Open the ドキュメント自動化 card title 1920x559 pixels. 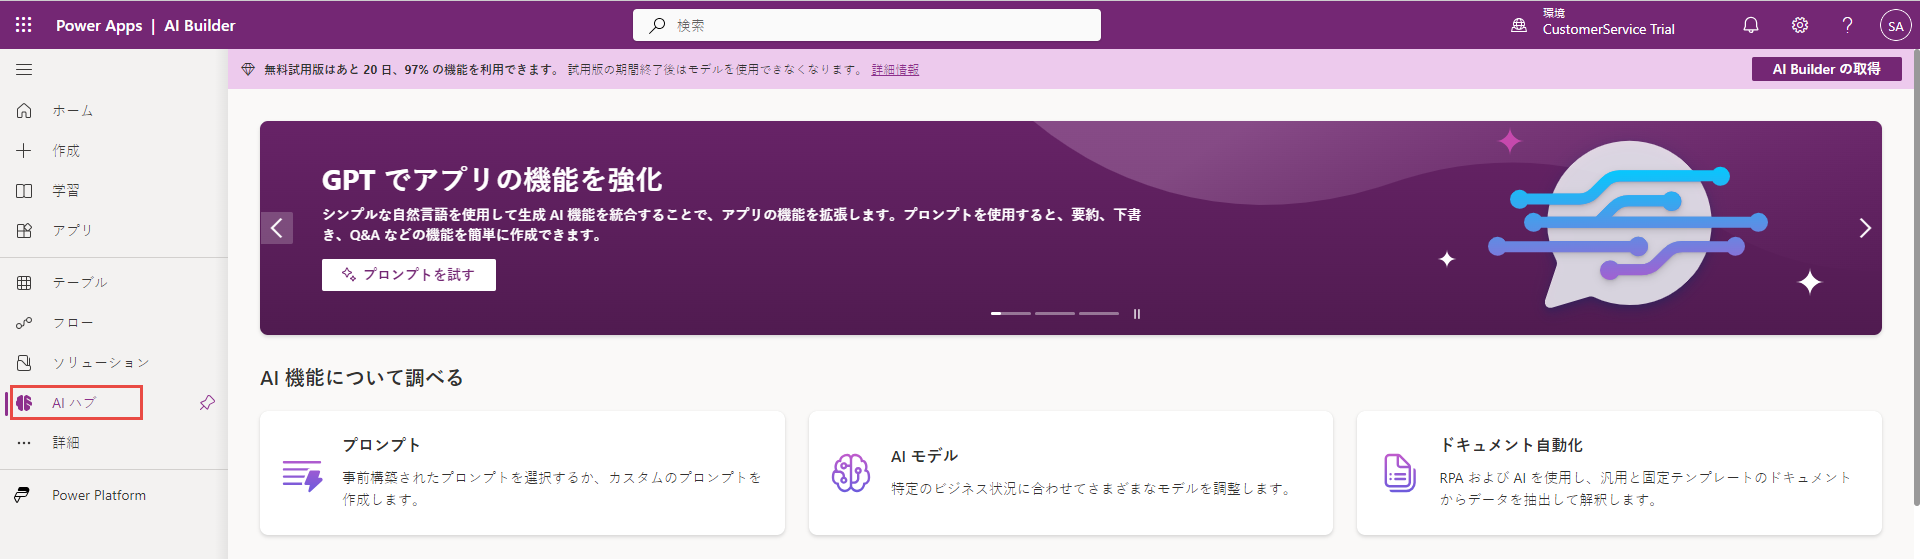point(1511,445)
